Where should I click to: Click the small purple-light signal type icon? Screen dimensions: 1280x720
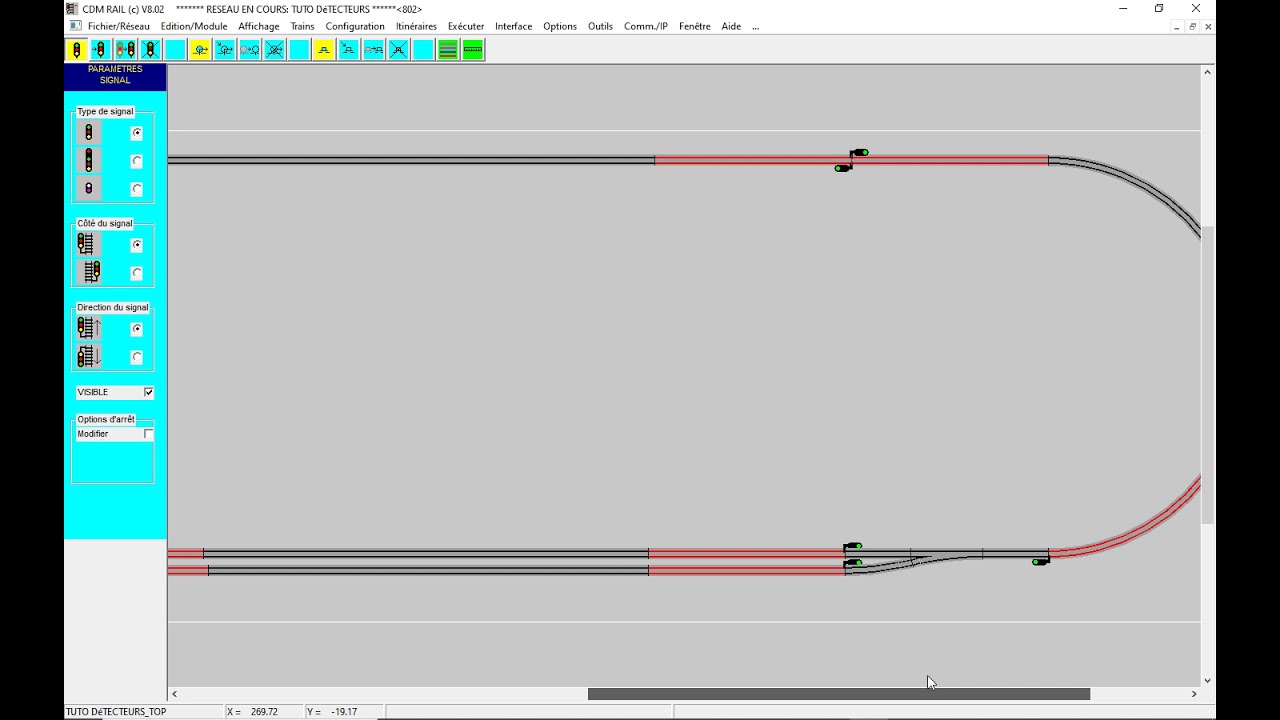[x=89, y=188]
